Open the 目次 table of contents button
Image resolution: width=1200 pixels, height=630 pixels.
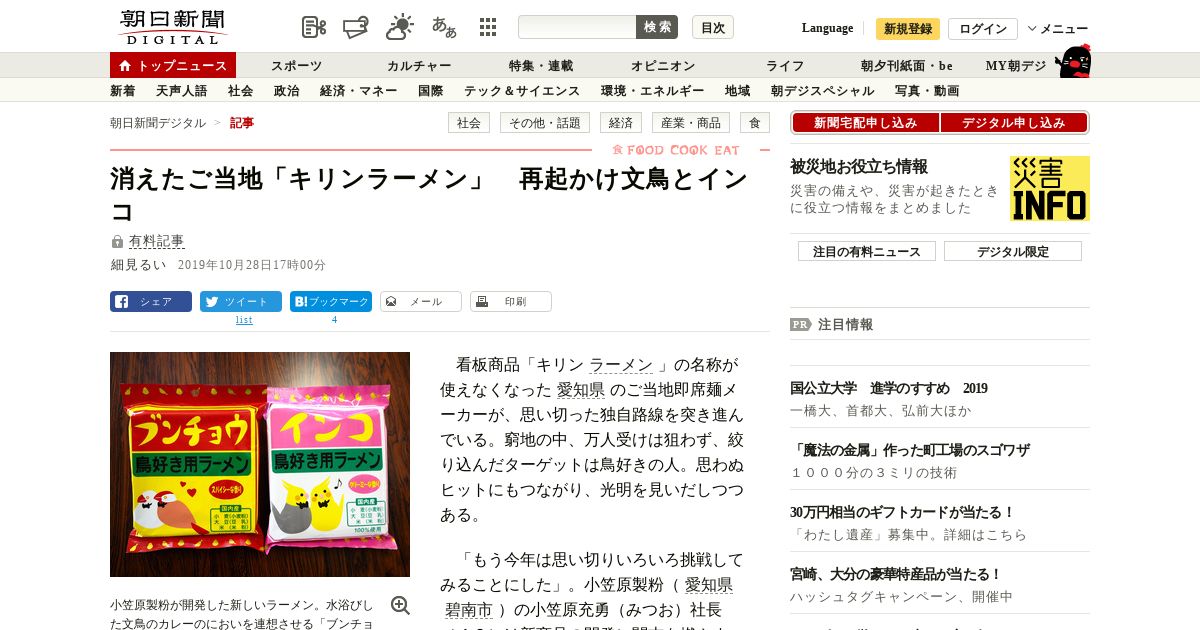click(x=713, y=27)
